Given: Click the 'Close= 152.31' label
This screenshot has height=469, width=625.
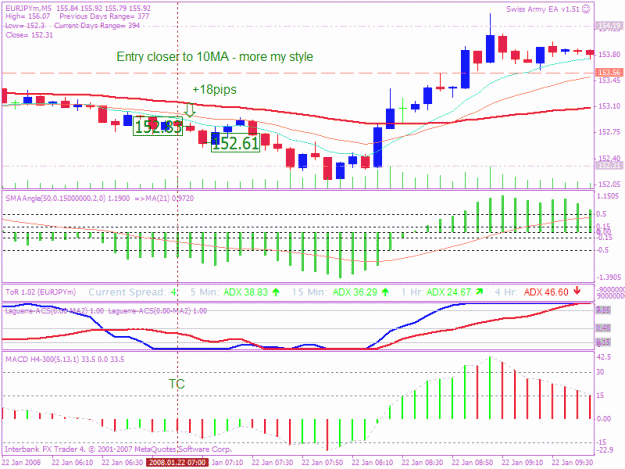Looking at the screenshot, I should (29, 35).
